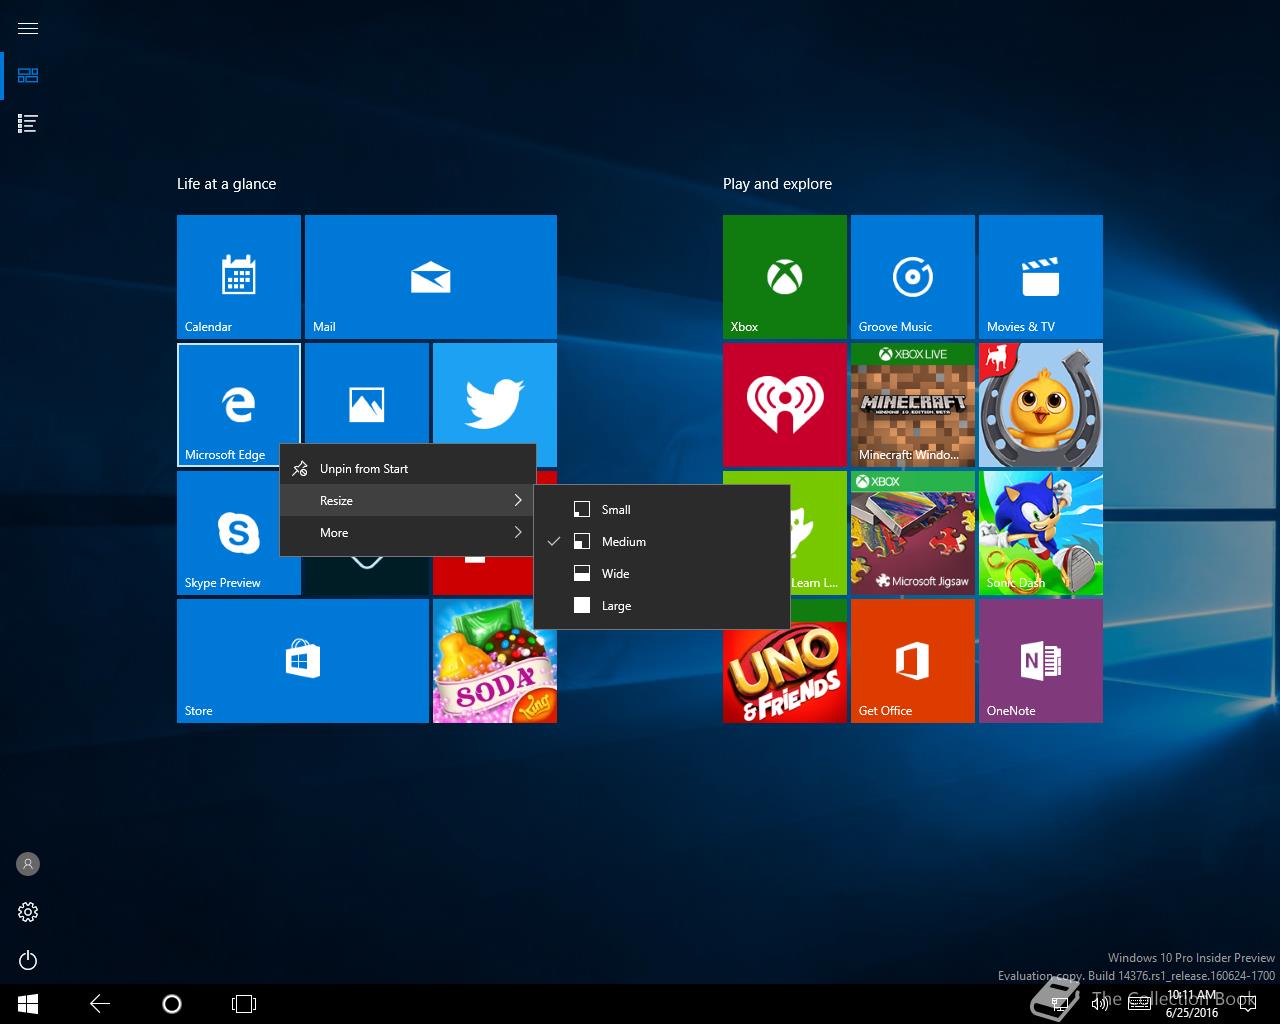The height and width of the screenshot is (1024, 1280).
Task: Open the FarmVille chick game tile
Action: [x=1041, y=405]
